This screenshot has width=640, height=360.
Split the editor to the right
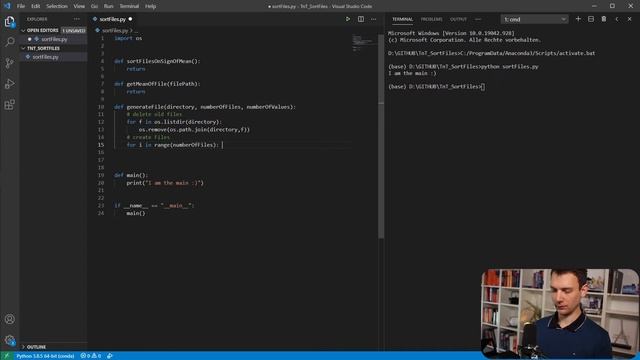[x=361, y=19]
